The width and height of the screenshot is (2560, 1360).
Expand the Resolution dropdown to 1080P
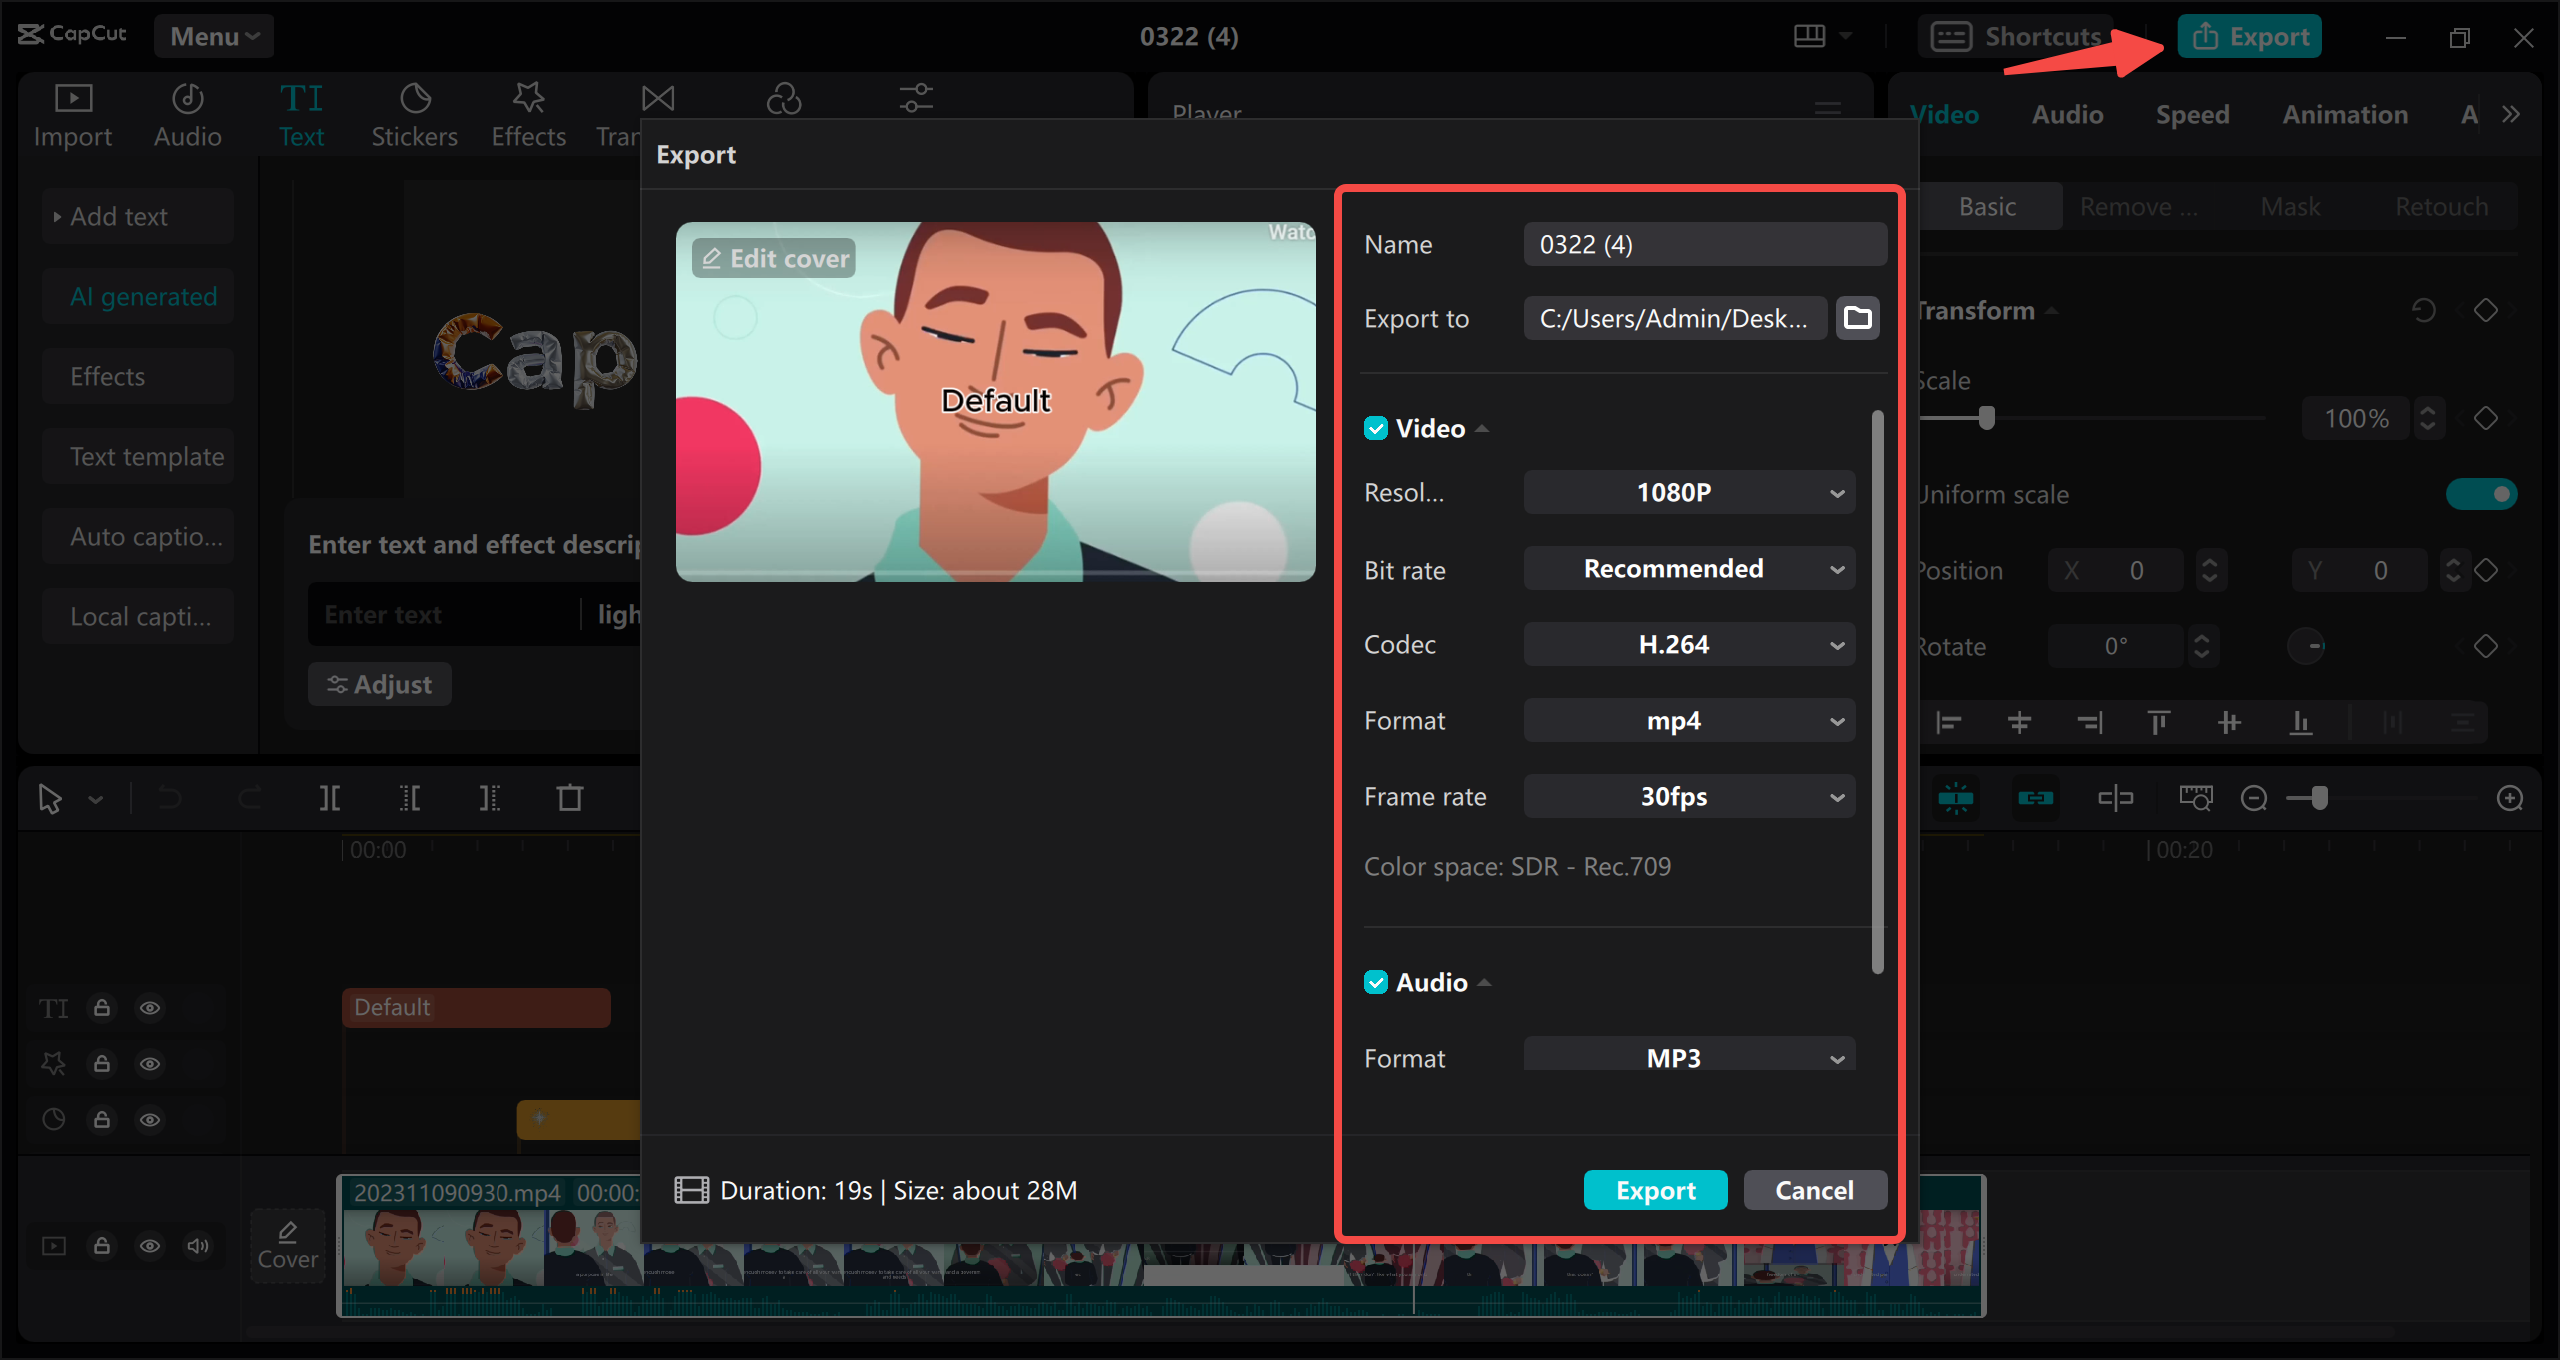(x=1685, y=493)
